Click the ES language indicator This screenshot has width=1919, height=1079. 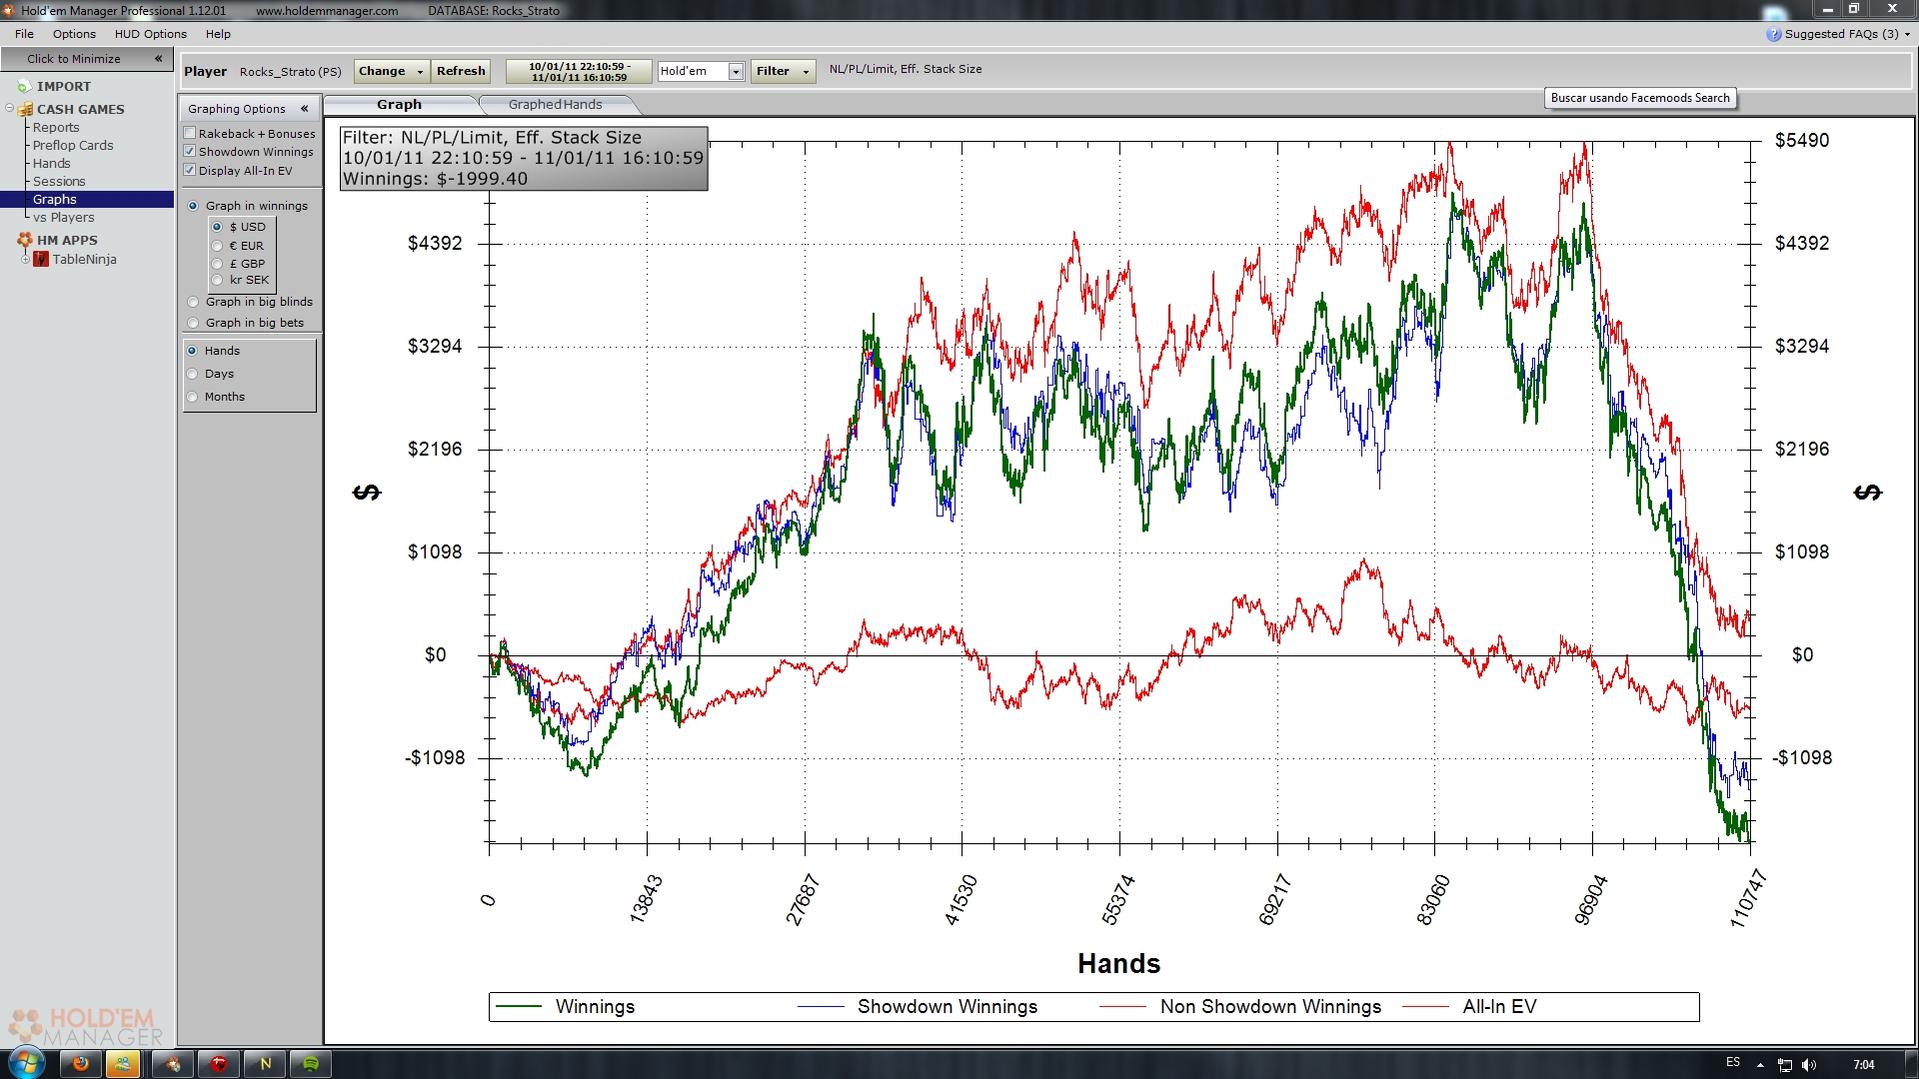tap(1733, 1063)
